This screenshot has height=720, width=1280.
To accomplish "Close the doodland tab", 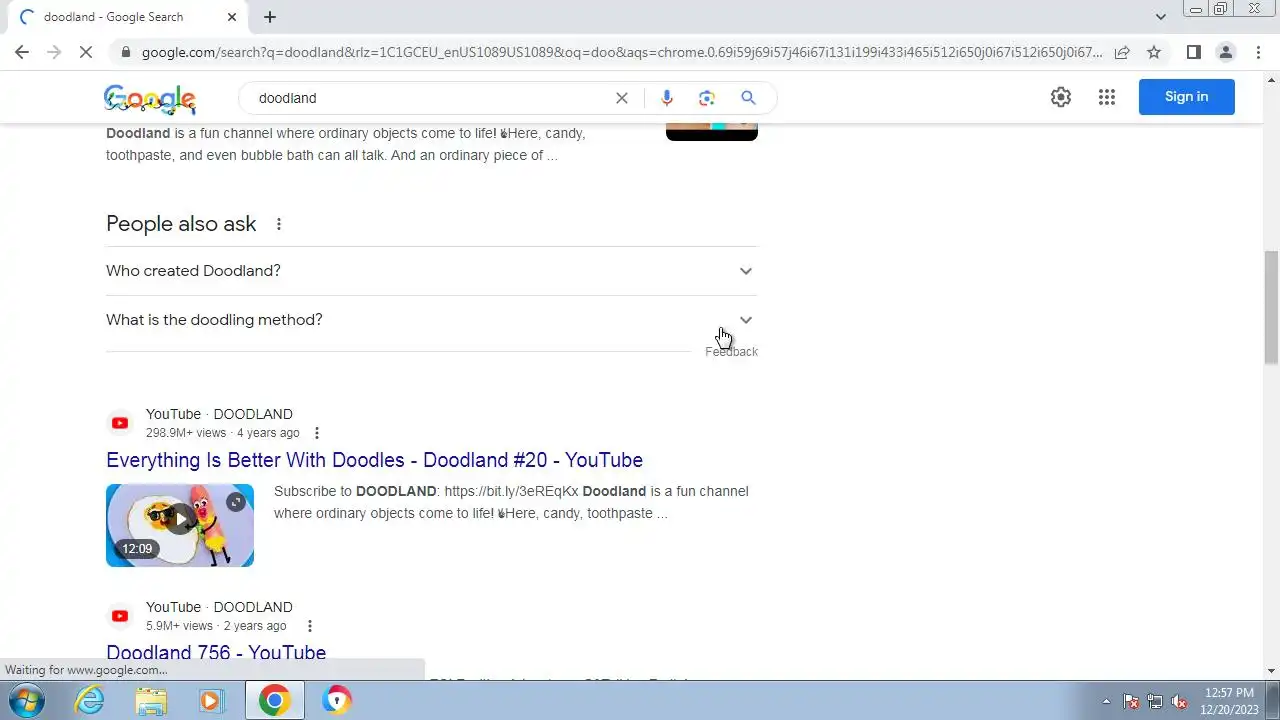I will point(232,17).
